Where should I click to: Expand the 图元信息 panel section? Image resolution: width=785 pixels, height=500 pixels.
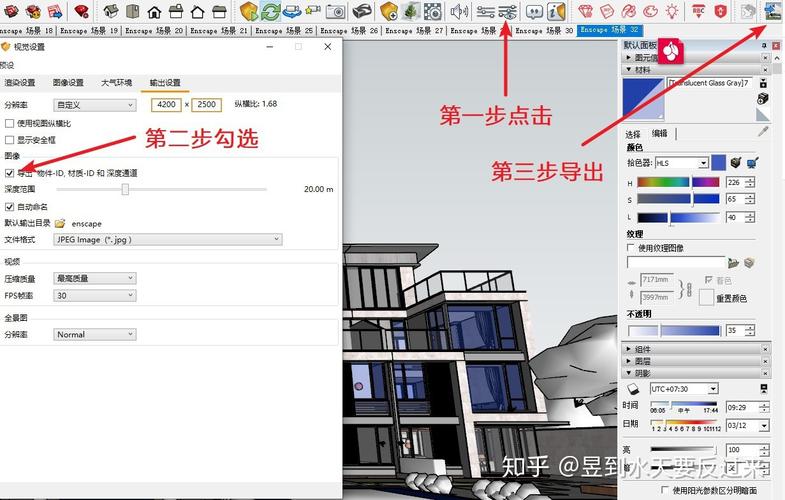tap(696, 58)
